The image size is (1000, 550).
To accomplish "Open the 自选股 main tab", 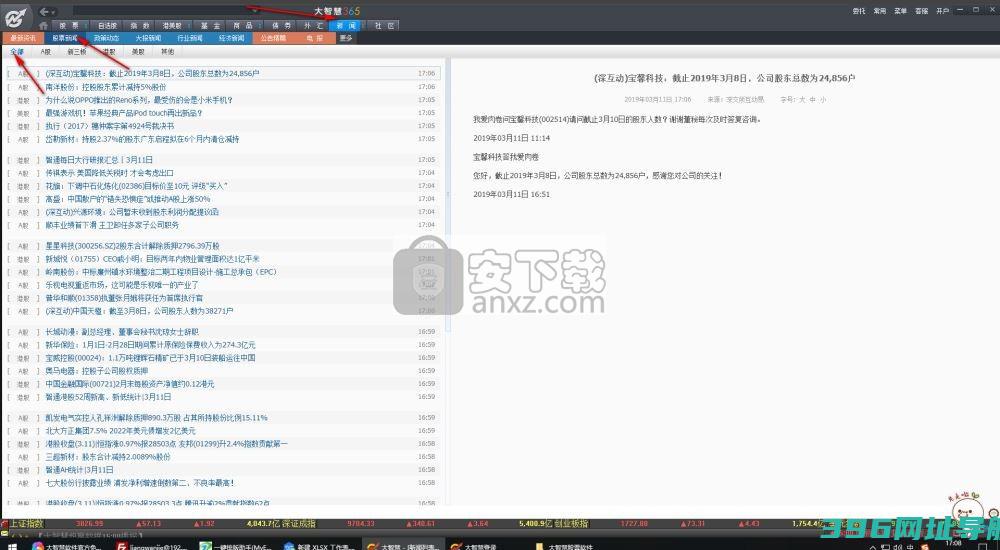I will [x=107, y=26].
